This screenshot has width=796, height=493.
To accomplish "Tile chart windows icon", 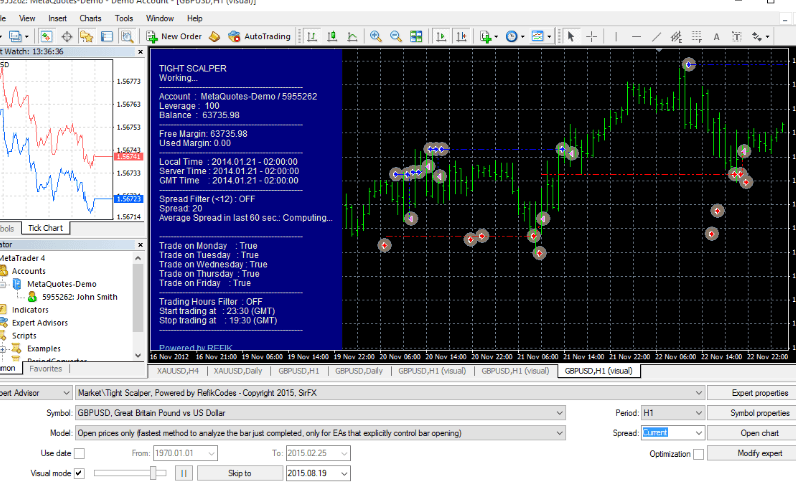I will [x=416, y=37].
